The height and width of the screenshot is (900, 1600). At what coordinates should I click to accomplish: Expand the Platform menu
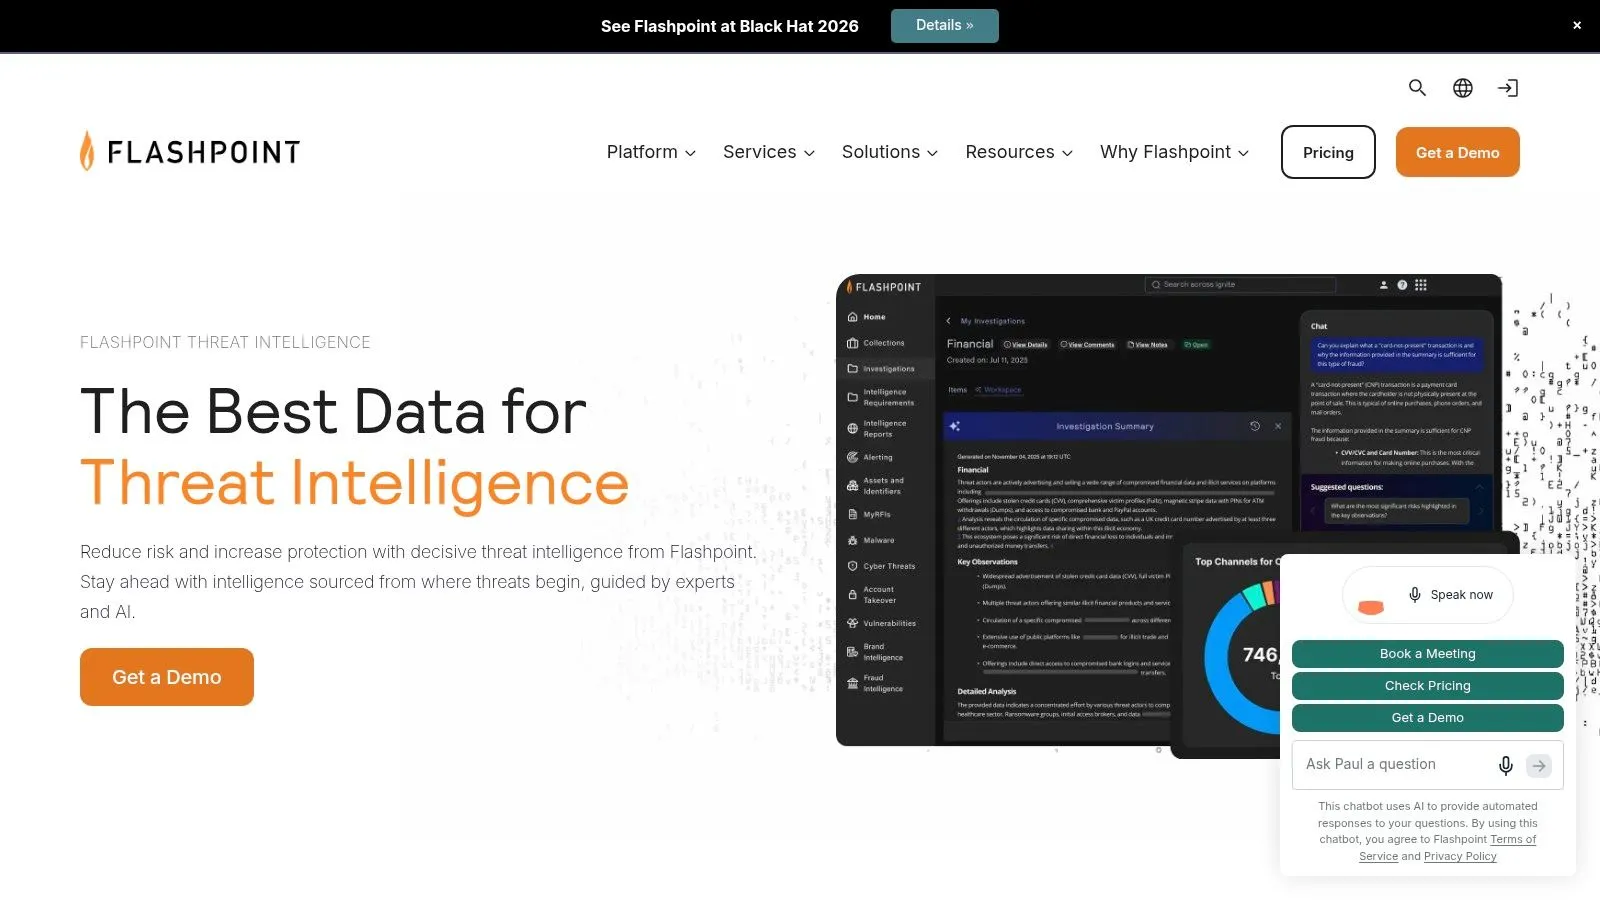(651, 152)
